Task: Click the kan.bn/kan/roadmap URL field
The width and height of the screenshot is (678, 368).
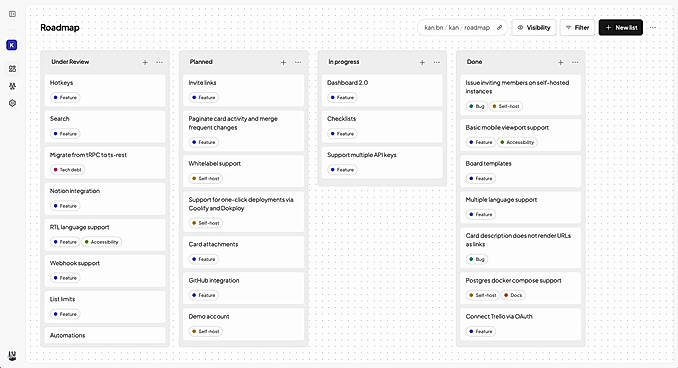Action: tap(463, 28)
